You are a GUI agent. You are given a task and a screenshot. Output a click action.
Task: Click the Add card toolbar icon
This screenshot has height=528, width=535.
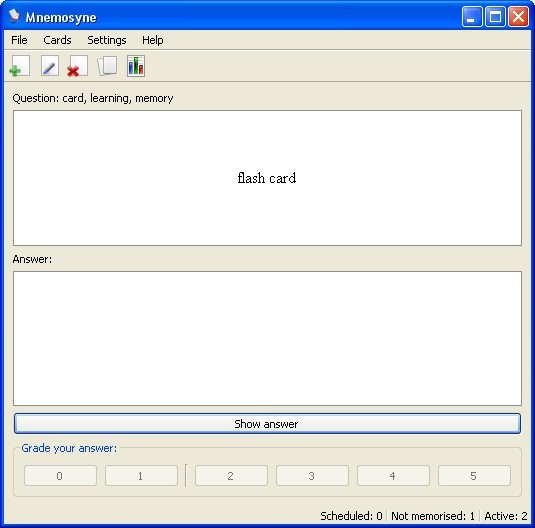click(x=20, y=66)
